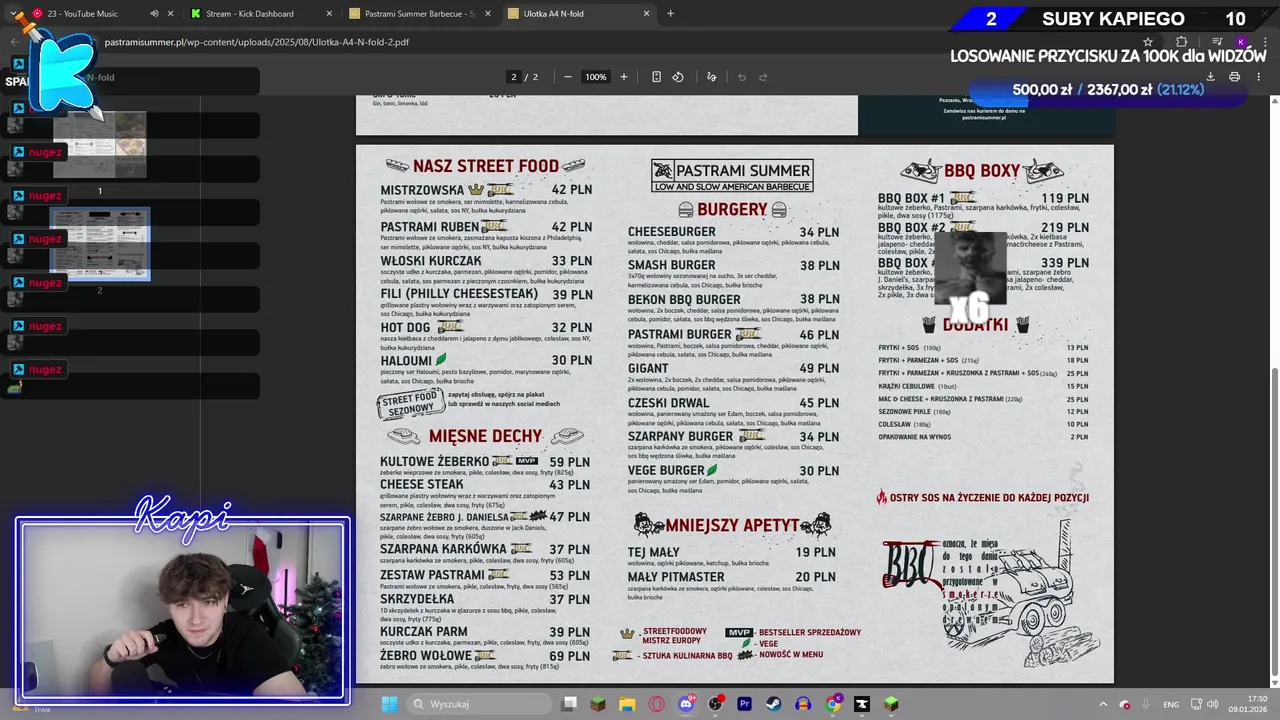Image resolution: width=1280 pixels, height=720 pixels.
Task: Click the PDF vertical scrollbar
Action: (x=1274, y=520)
